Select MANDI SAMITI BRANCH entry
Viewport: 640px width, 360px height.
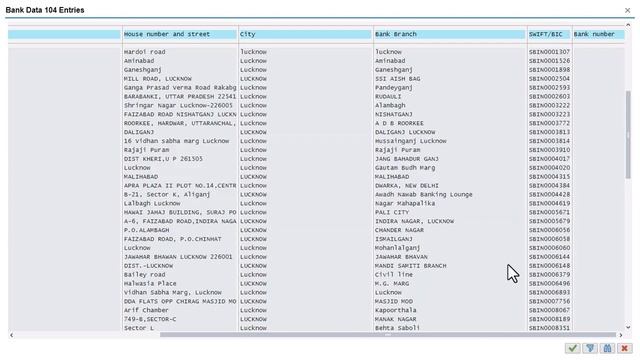point(411,266)
